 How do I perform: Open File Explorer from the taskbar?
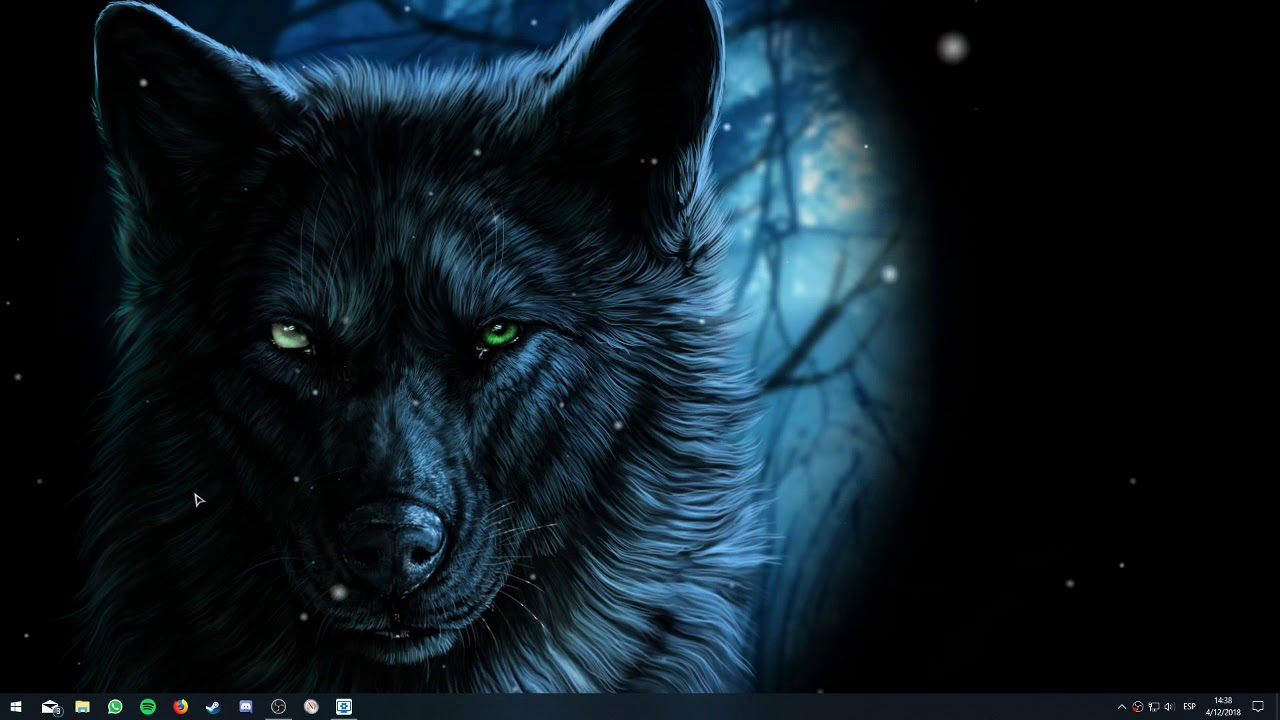[82, 707]
